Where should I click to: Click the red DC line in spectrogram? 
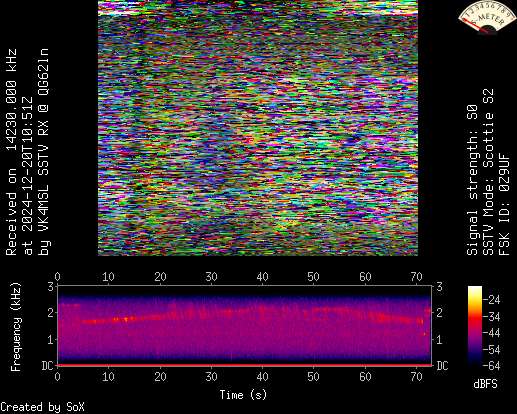point(245,365)
